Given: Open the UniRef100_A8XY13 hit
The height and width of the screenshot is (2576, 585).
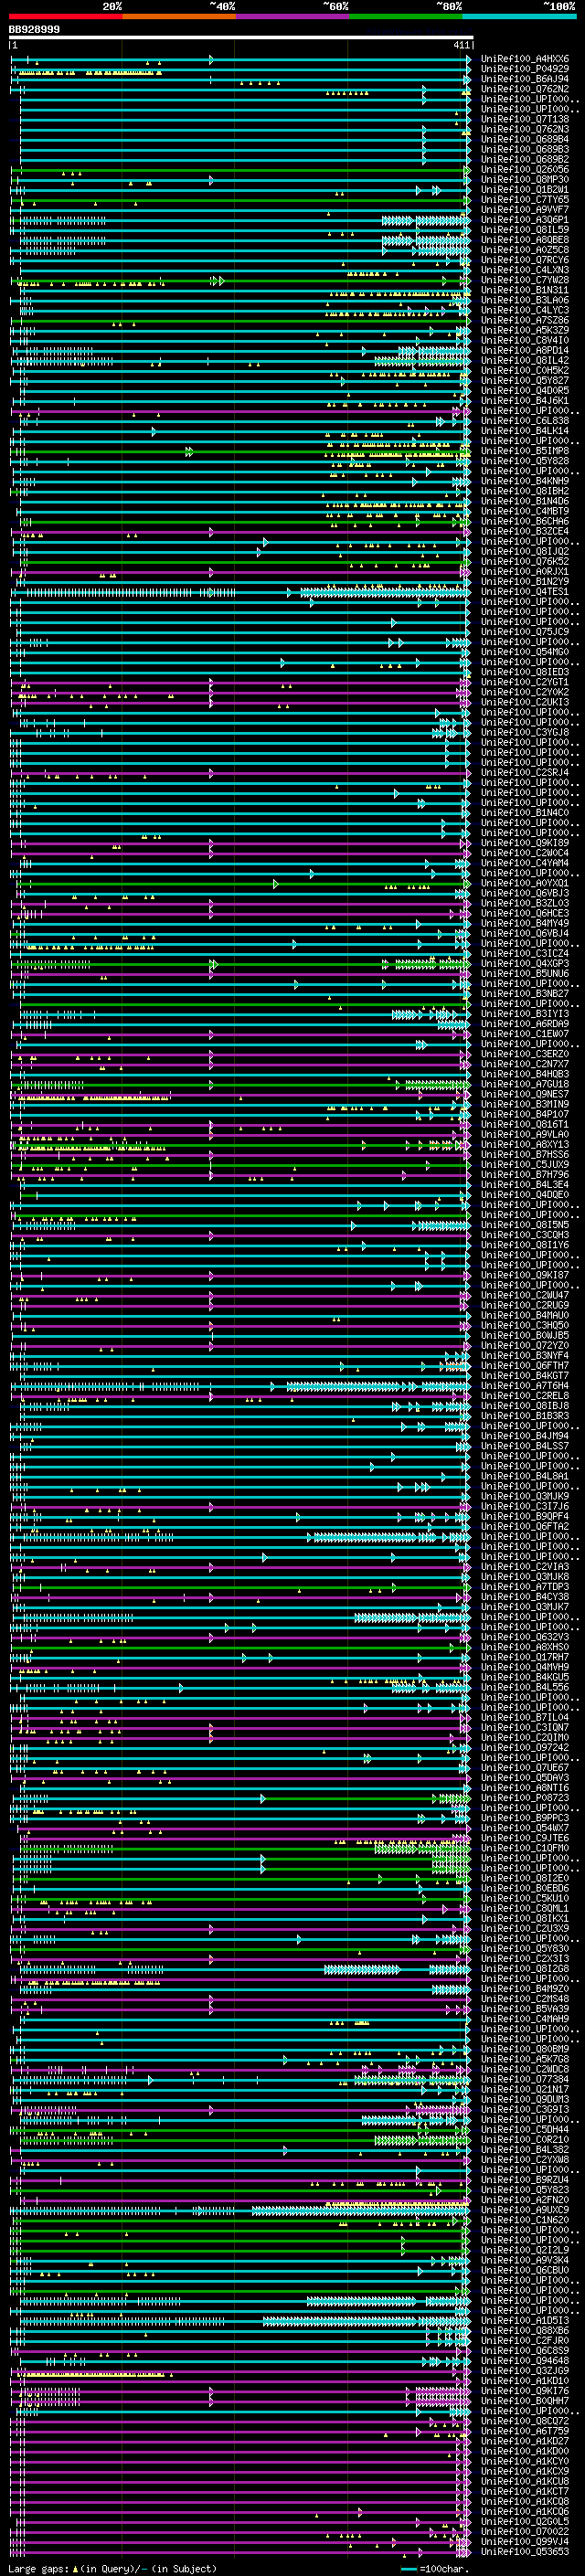Looking at the screenshot, I should click(525, 1145).
